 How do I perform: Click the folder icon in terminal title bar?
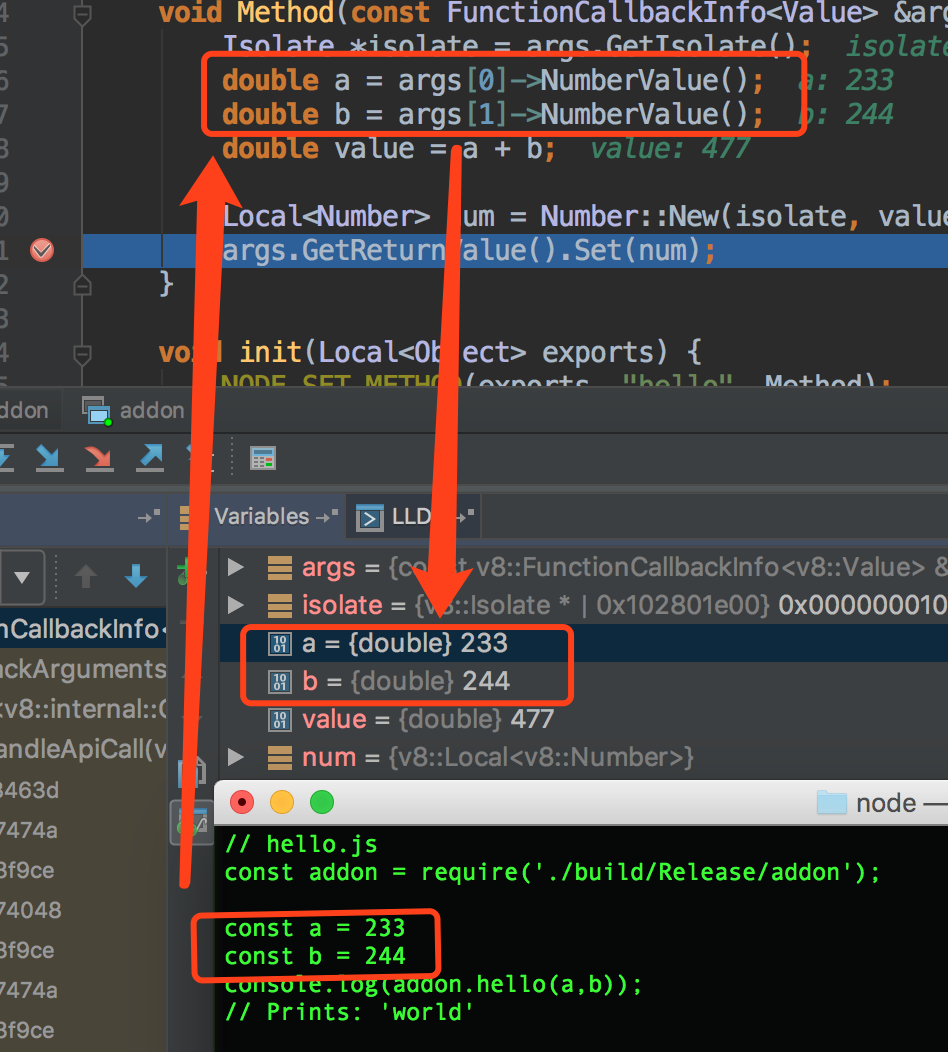(832, 802)
